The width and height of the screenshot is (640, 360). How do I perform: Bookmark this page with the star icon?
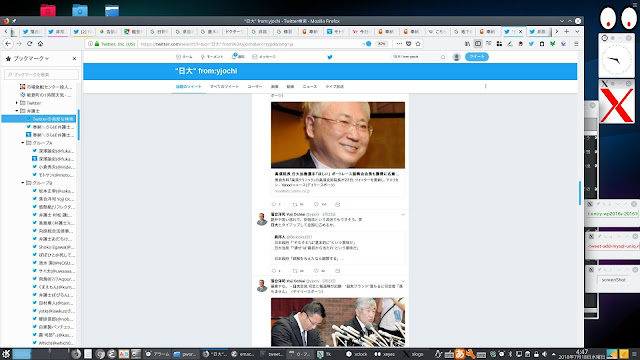click(x=418, y=44)
